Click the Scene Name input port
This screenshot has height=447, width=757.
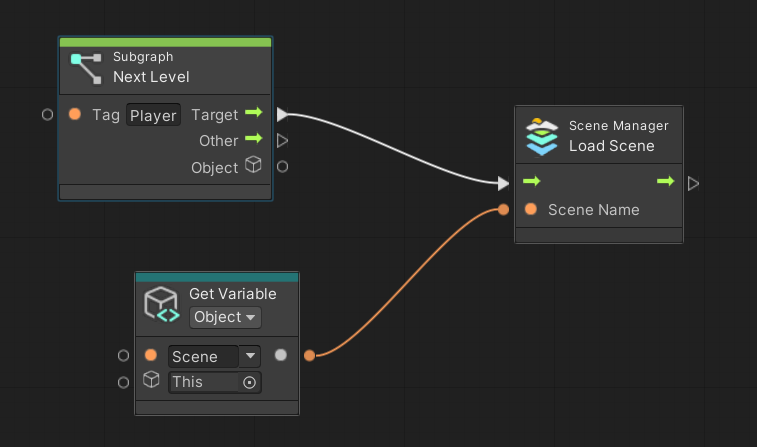pyautogui.click(x=504, y=210)
